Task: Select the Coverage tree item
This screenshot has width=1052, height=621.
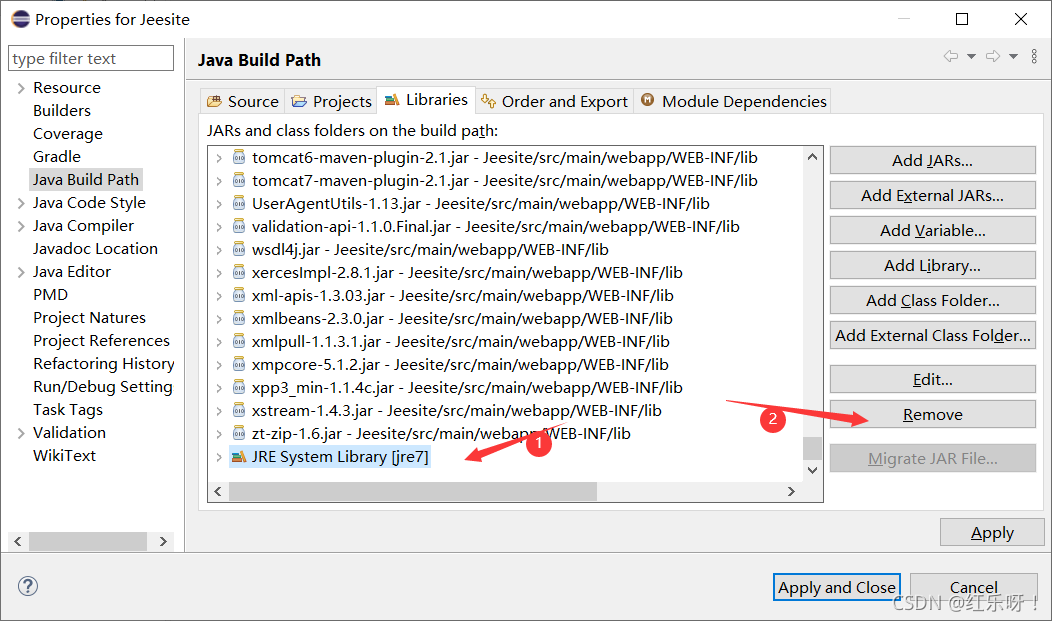Action: 68,133
